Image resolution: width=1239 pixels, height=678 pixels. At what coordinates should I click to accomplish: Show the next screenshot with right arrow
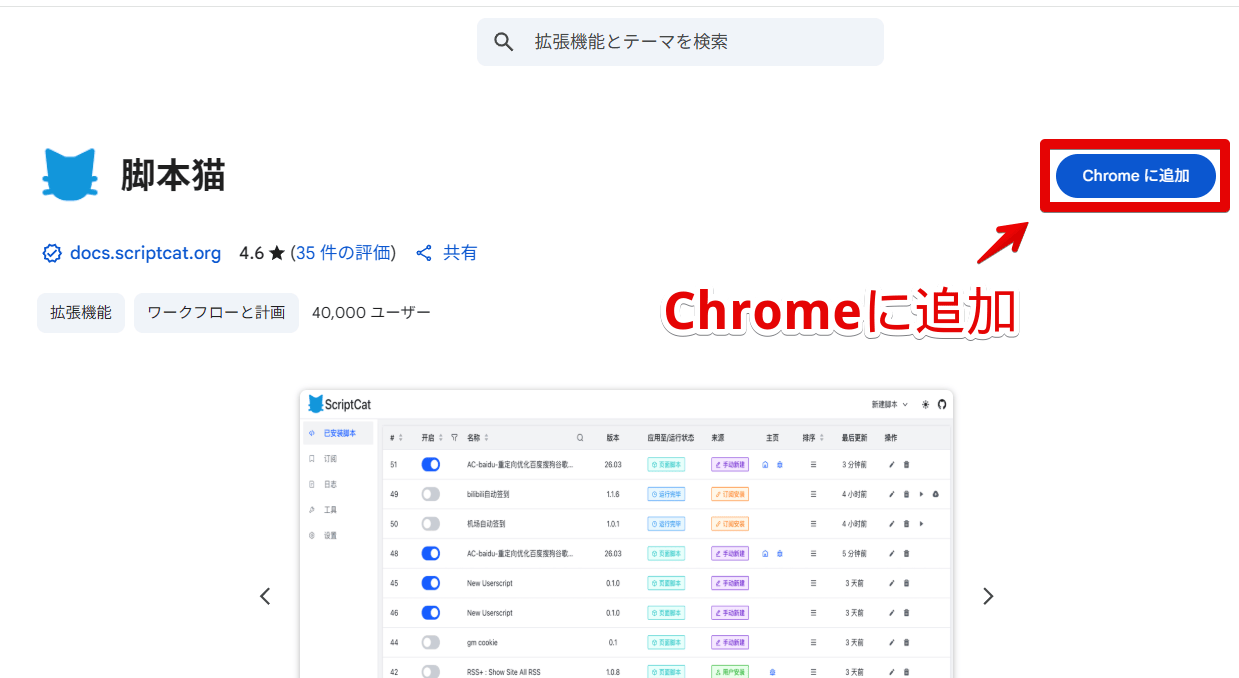pyautogui.click(x=988, y=596)
